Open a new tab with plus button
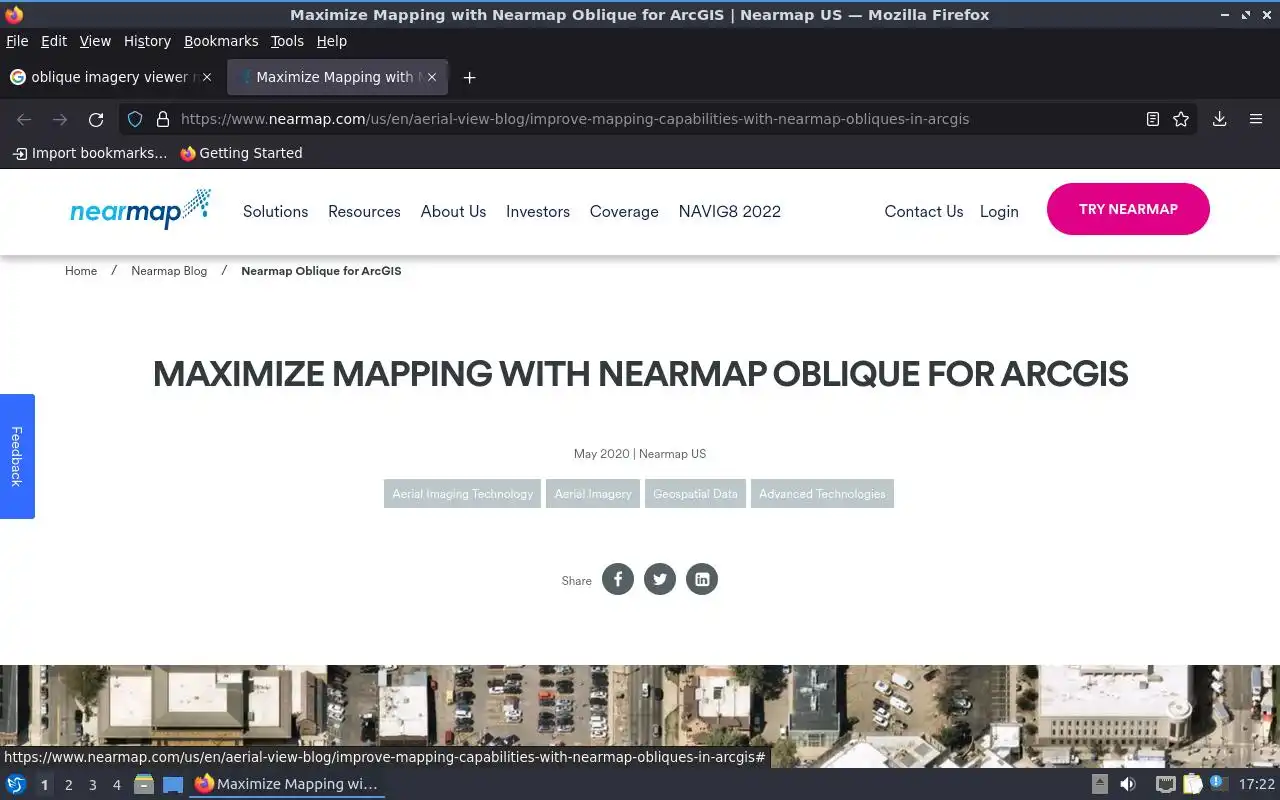The width and height of the screenshot is (1280, 800). point(469,77)
